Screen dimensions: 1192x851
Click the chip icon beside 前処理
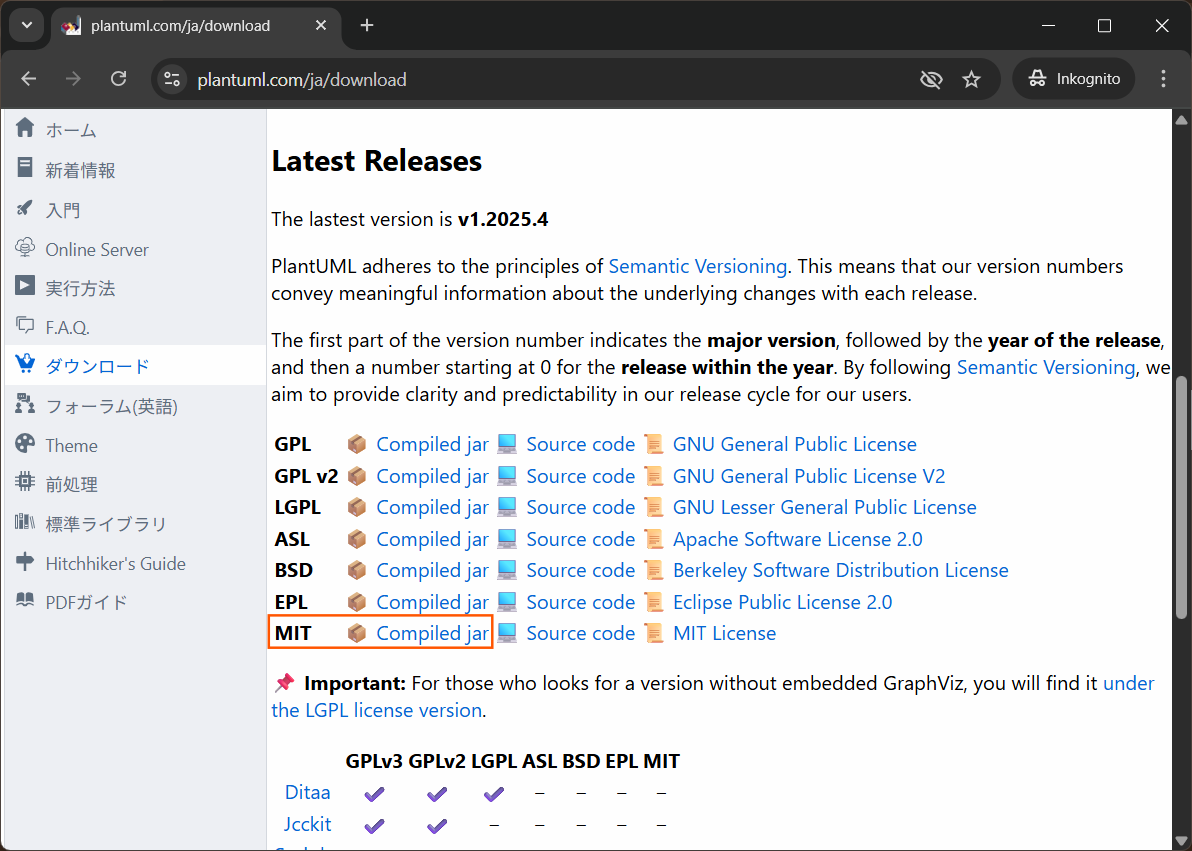(25, 482)
